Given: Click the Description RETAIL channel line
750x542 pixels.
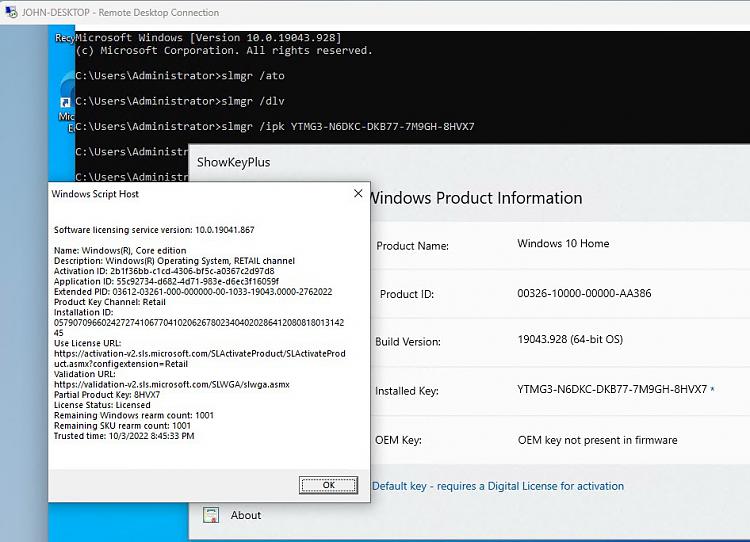Looking at the screenshot, I should coord(174,261).
